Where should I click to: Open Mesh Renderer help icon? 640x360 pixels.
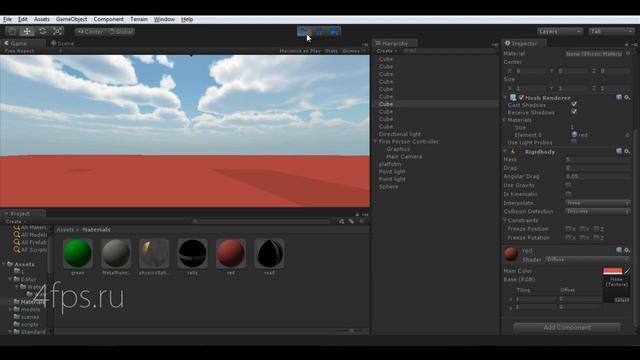pos(619,98)
